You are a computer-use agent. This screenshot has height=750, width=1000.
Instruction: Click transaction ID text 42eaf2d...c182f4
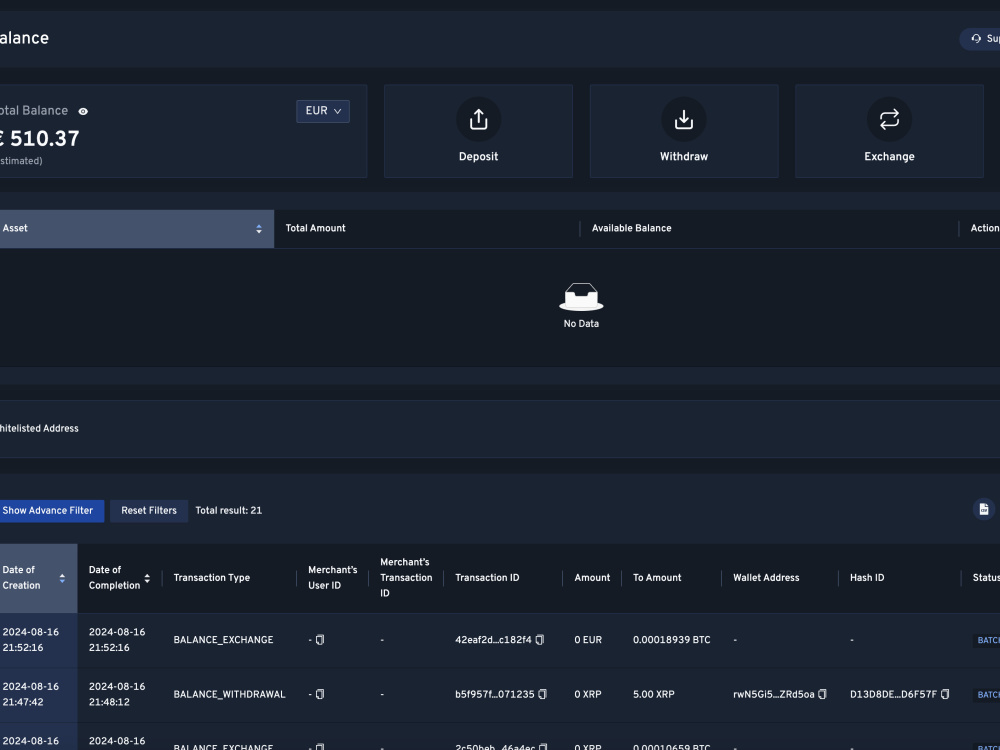point(493,640)
